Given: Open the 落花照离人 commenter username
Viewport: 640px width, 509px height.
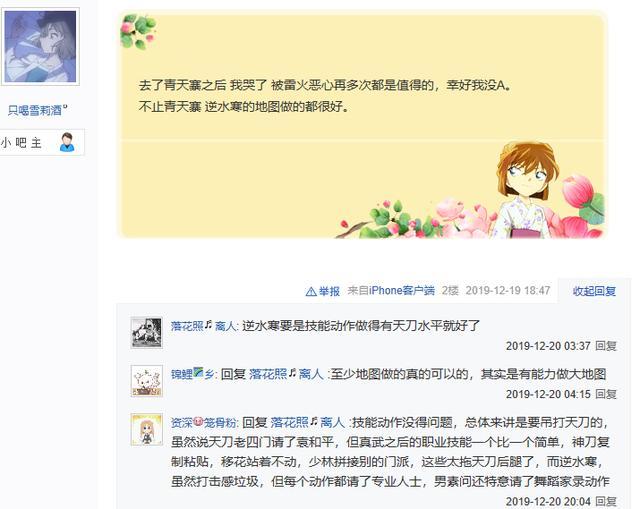Looking at the screenshot, I should coord(204,326).
